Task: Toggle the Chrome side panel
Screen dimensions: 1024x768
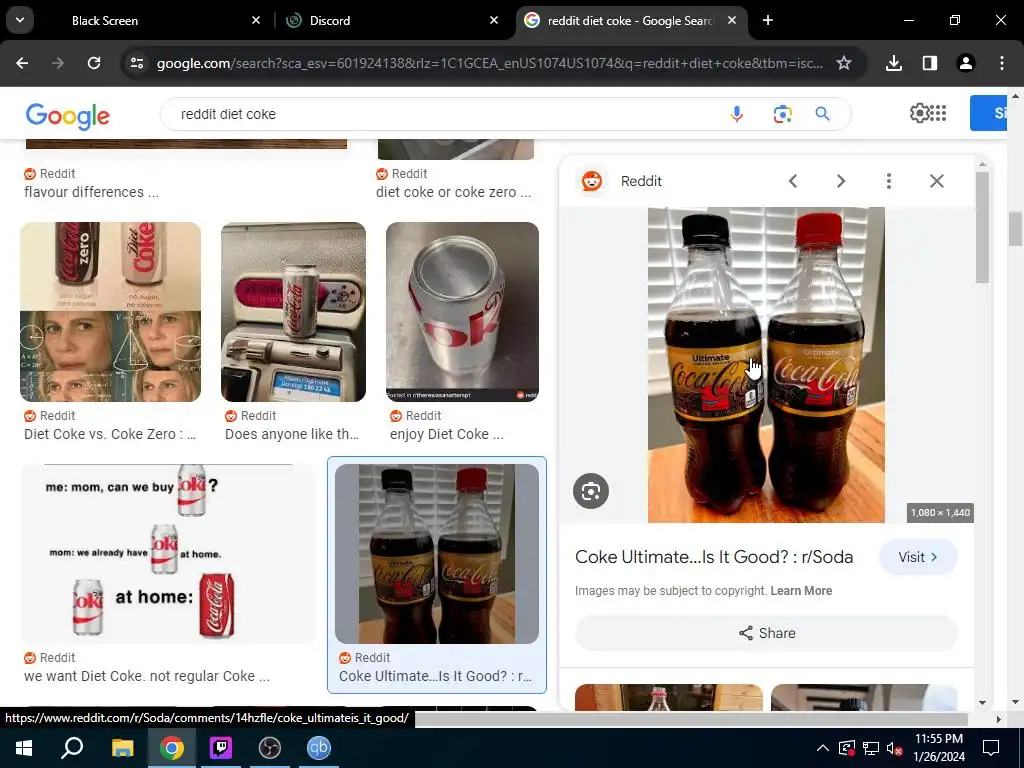Action: 930,63
